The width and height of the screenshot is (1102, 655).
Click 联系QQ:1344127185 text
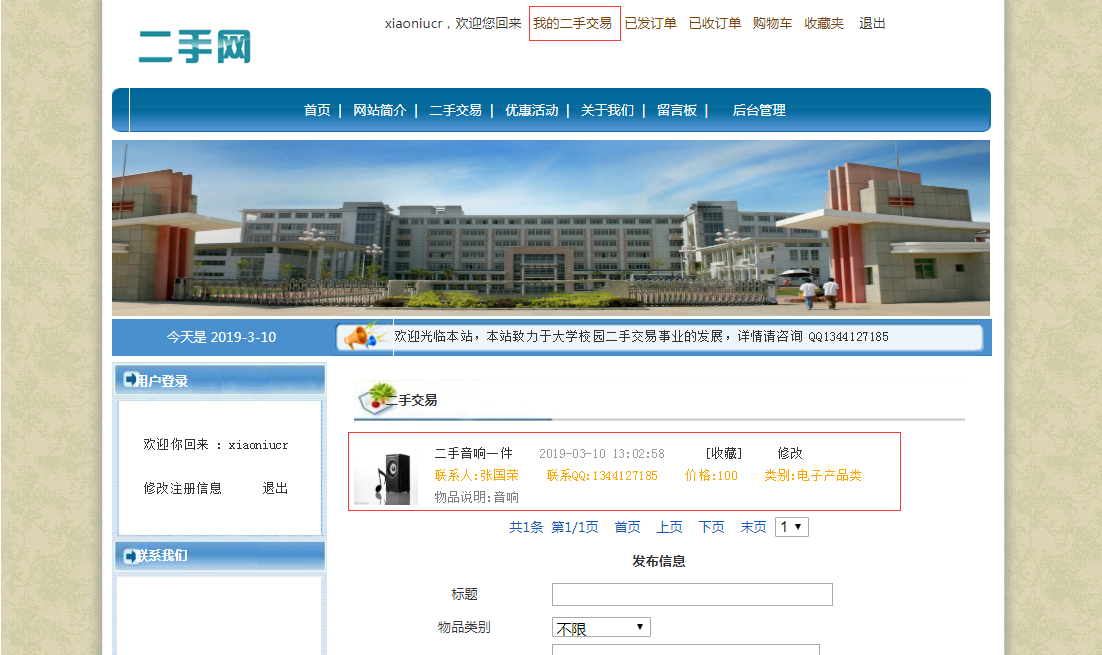click(x=602, y=476)
